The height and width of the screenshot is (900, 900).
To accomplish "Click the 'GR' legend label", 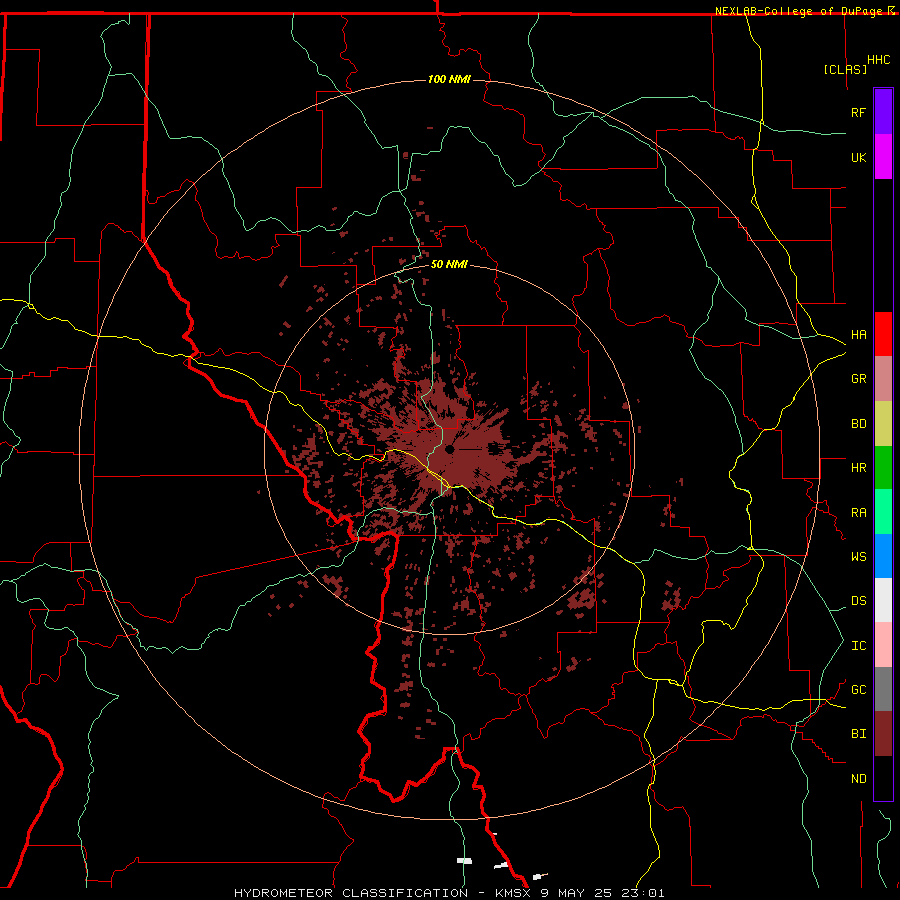I will click(858, 379).
